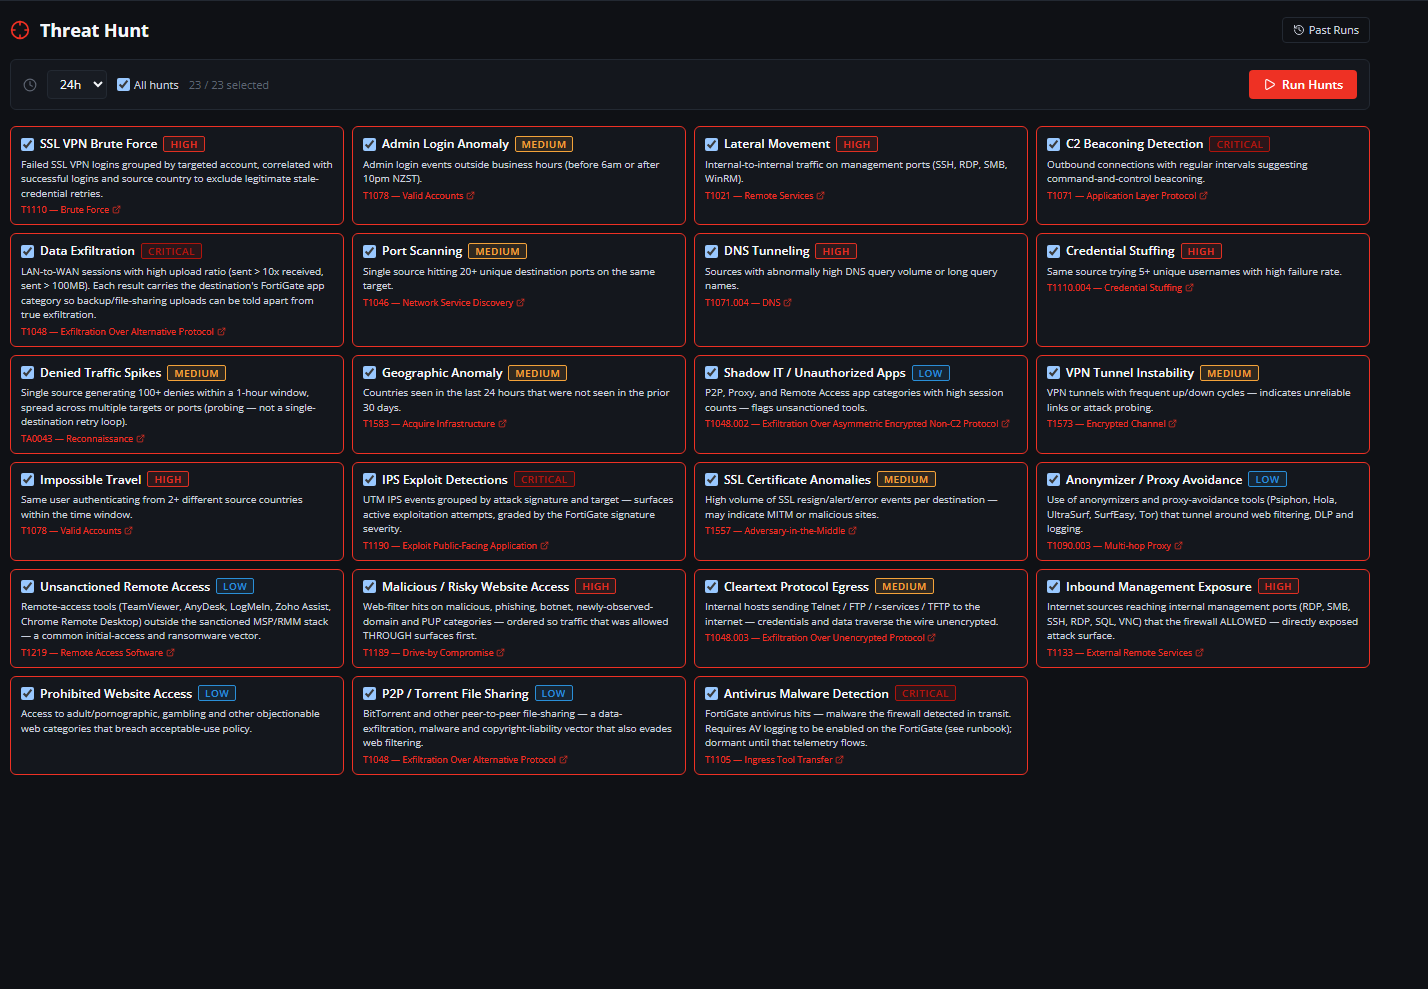Uncheck the Data Exfiltration hunt
The width and height of the screenshot is (1428, 989).
point(28,251)
